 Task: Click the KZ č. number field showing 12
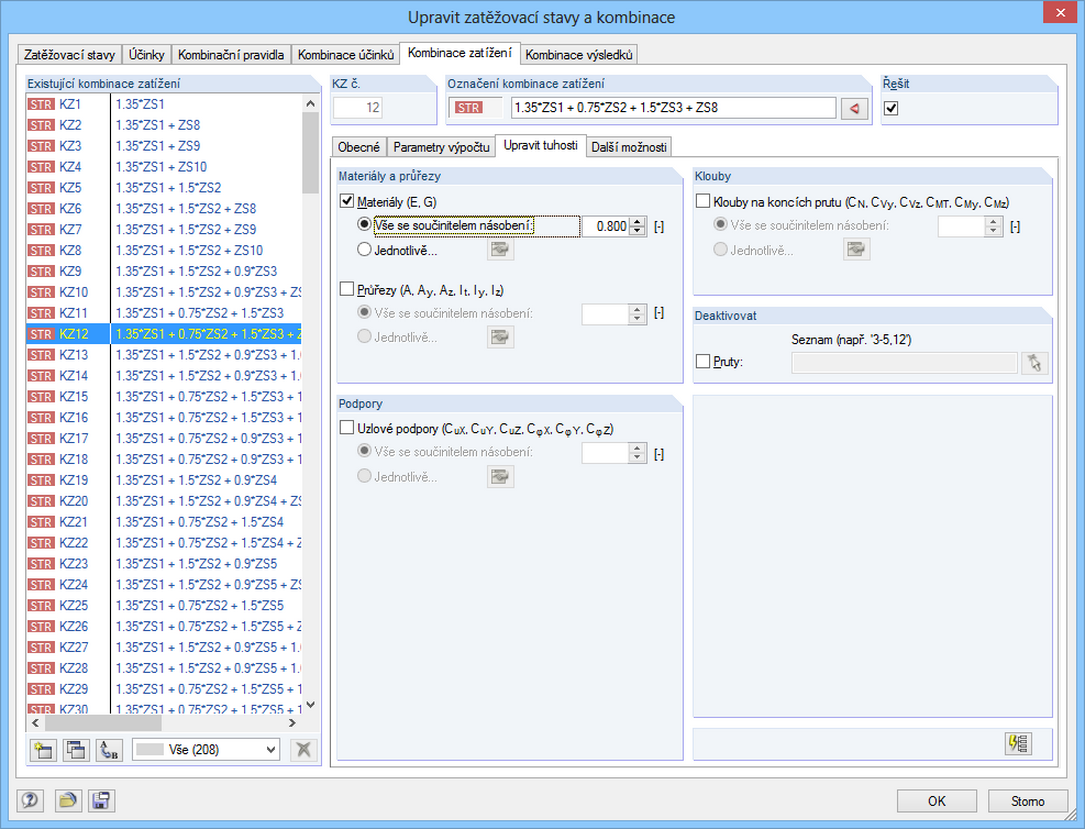pyautogui.click(x=358, y=108)
